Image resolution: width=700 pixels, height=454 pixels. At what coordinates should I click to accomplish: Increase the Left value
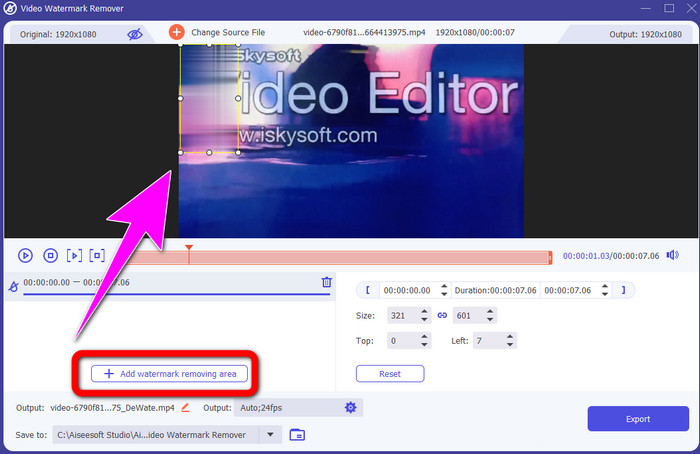[510, 337]
